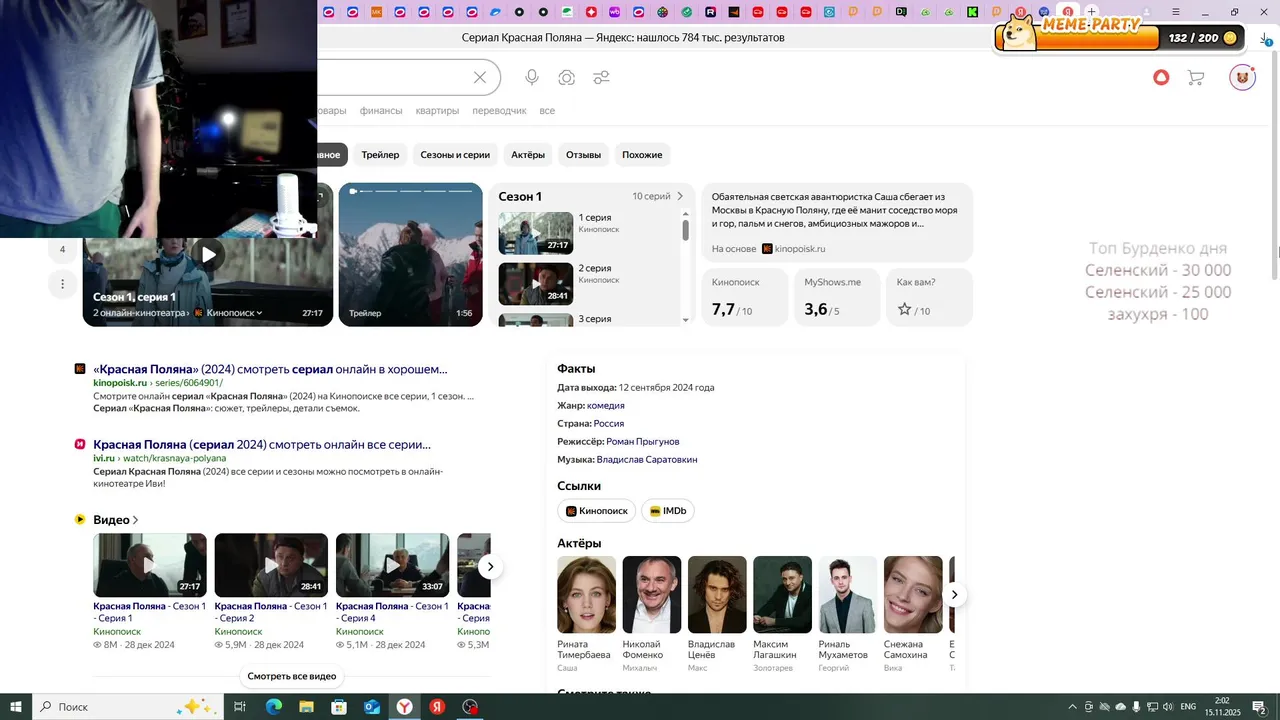1280x720 pixels.
Task: Open the финансы search category
Action: [x=381, y=111]
